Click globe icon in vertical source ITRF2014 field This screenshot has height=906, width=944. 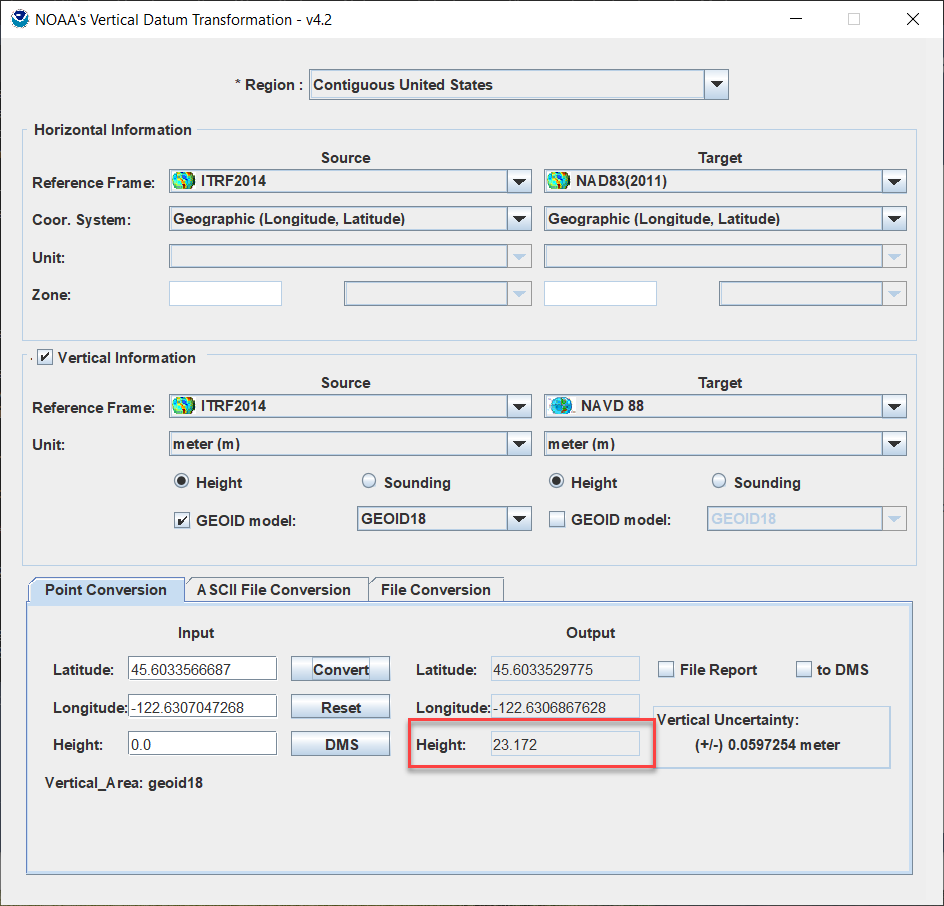coord(183,407)
